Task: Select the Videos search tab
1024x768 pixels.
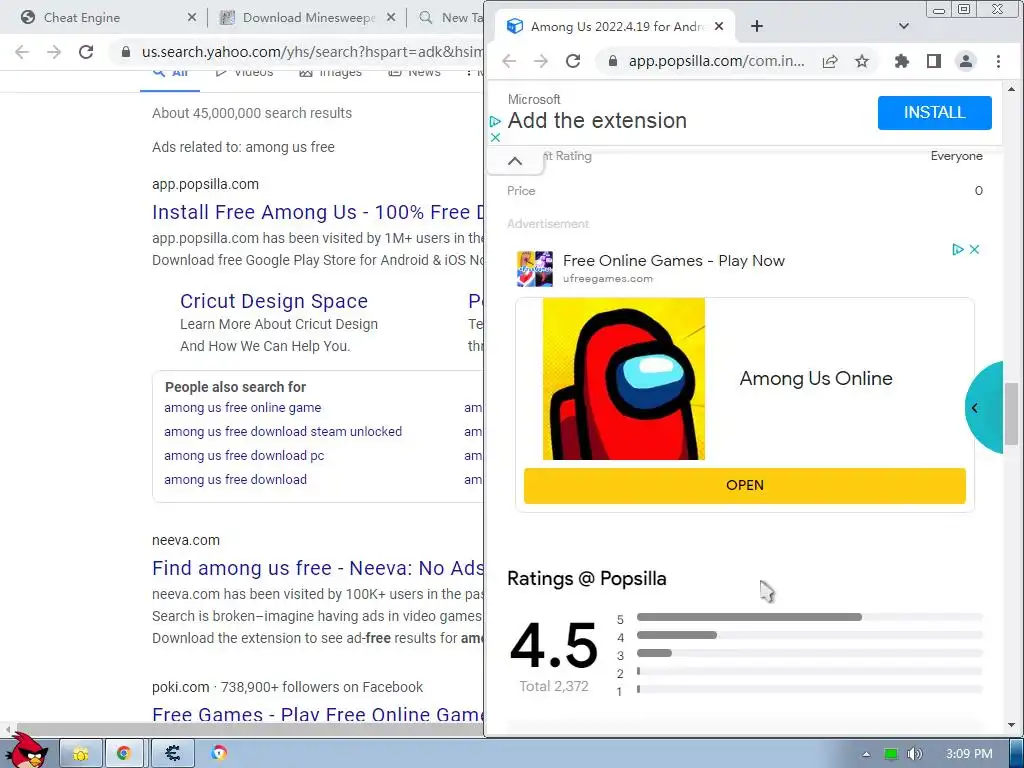Action: pos(245,72)
